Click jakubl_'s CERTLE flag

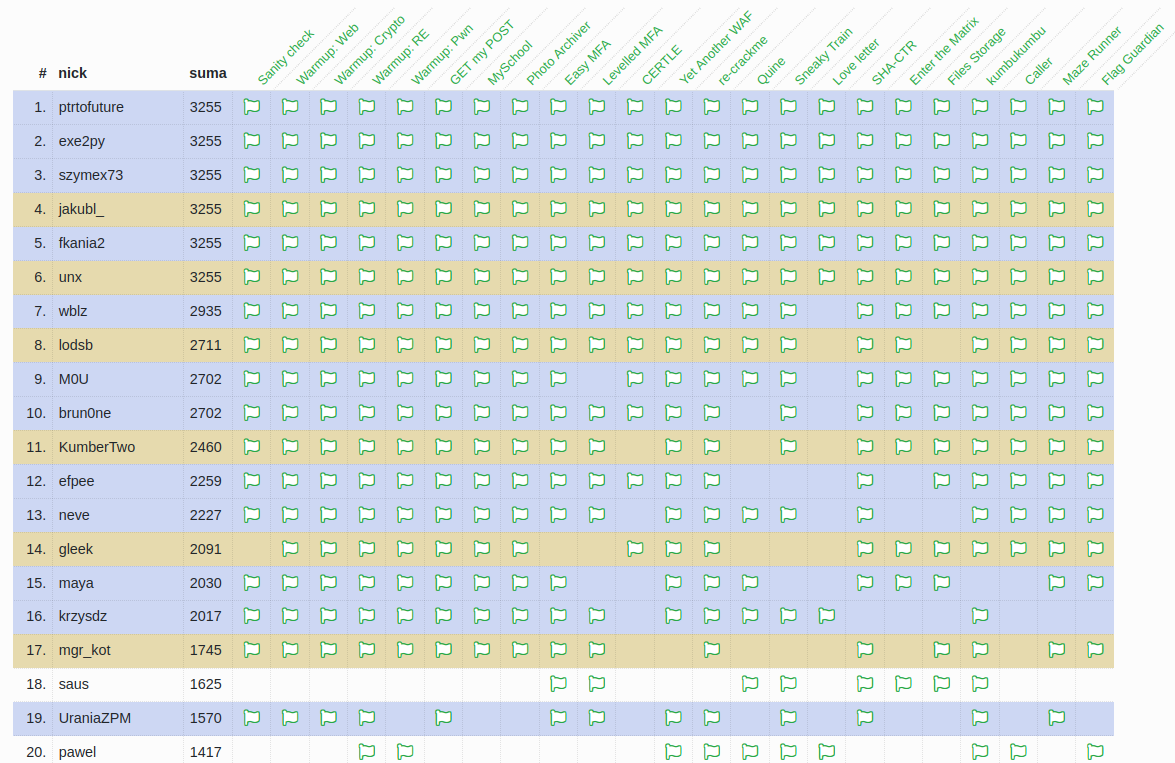point(635,209)
